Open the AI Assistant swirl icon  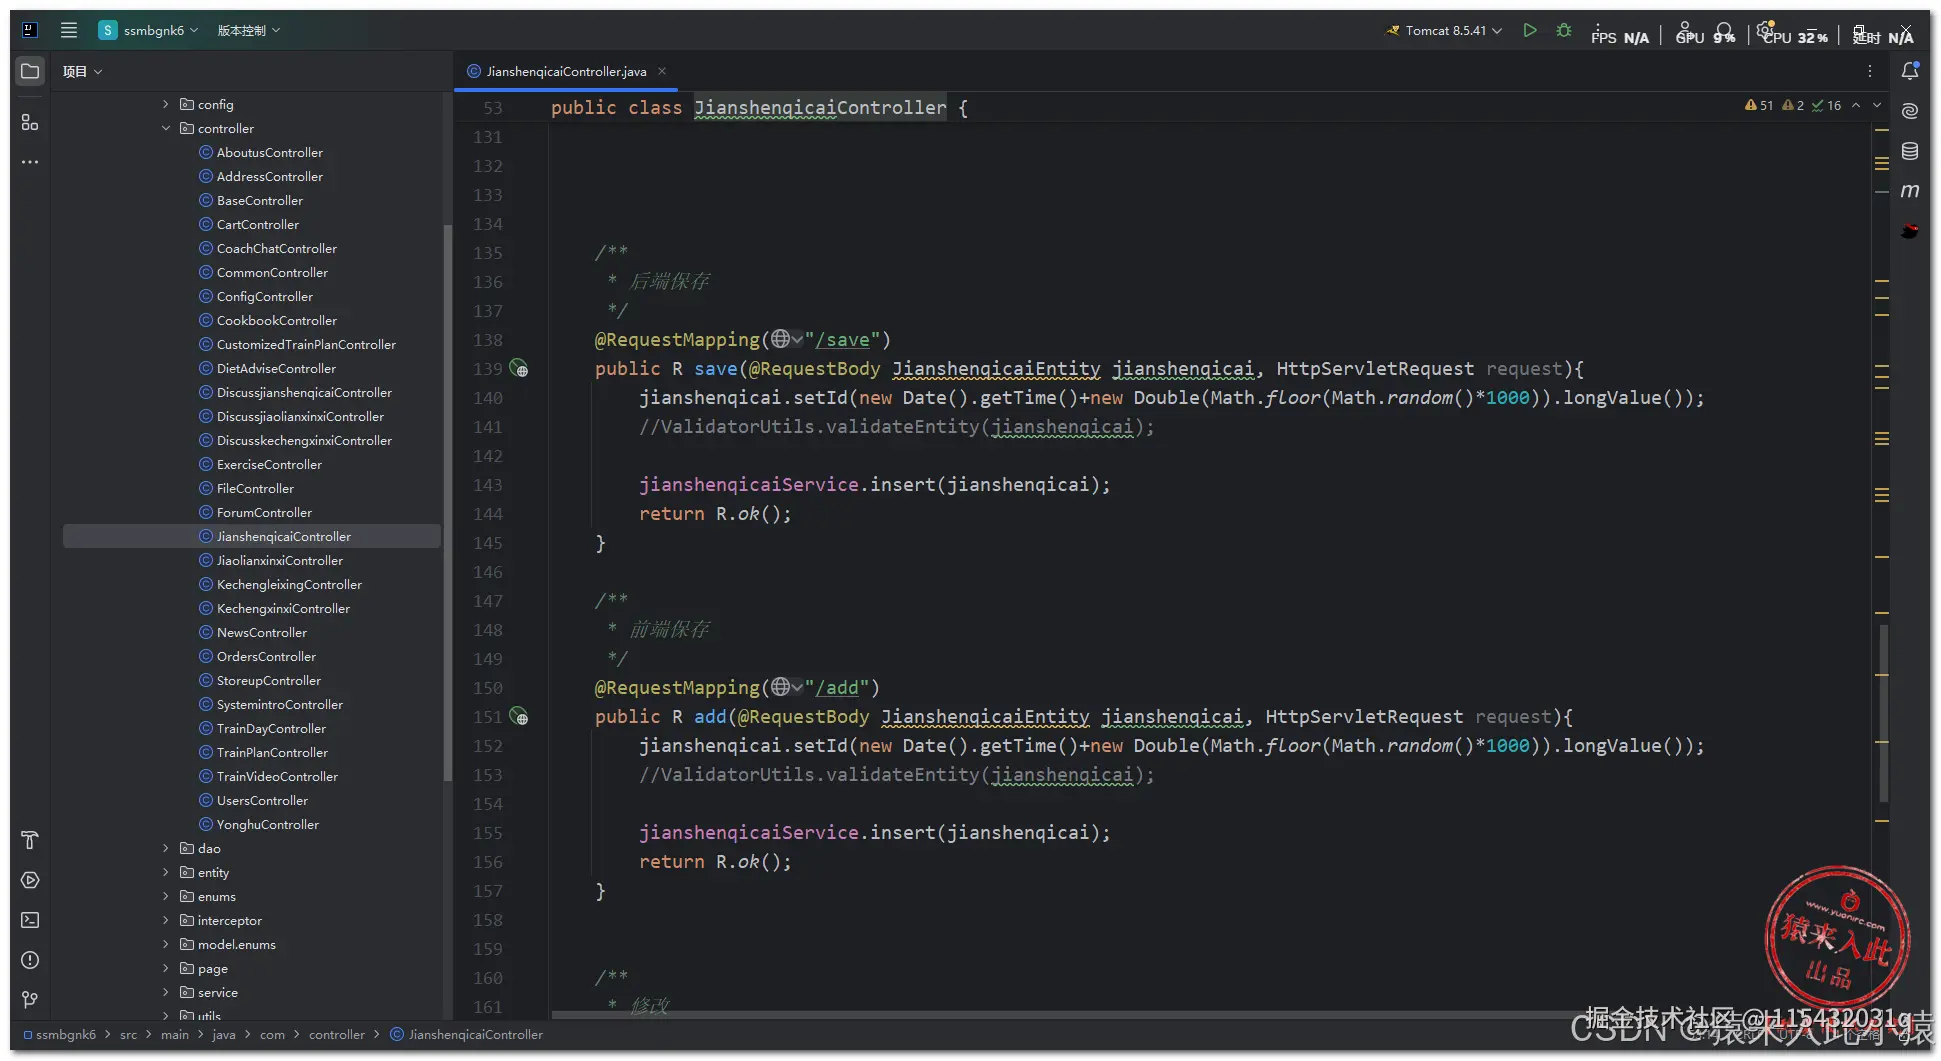(1910, 111)
